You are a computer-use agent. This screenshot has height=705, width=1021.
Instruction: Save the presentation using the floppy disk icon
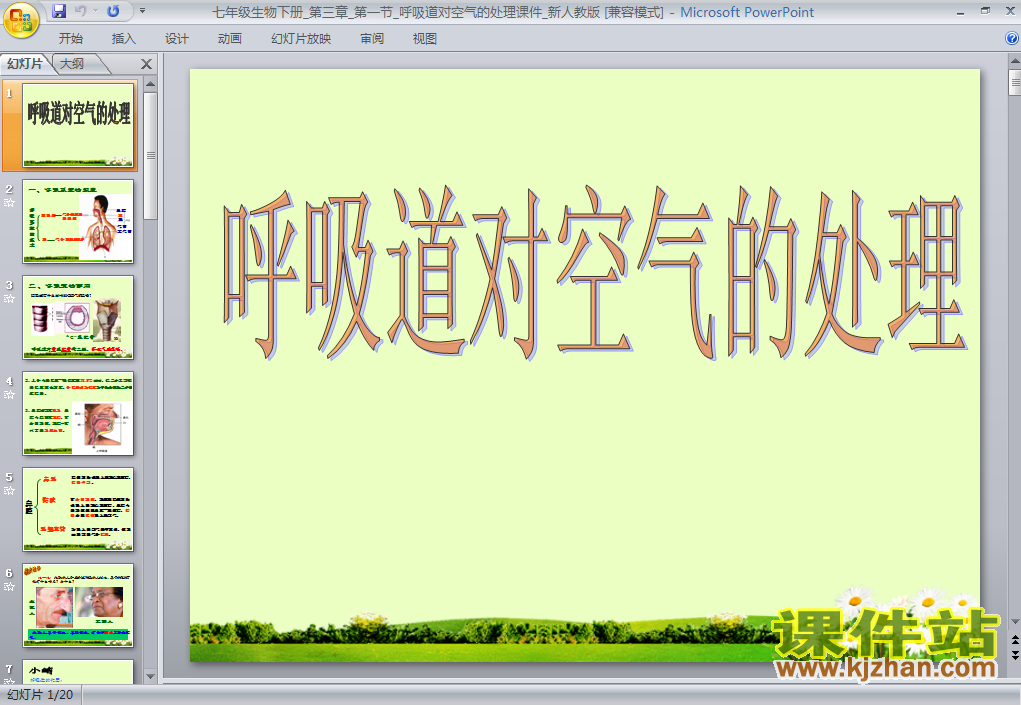coord(59,11)
